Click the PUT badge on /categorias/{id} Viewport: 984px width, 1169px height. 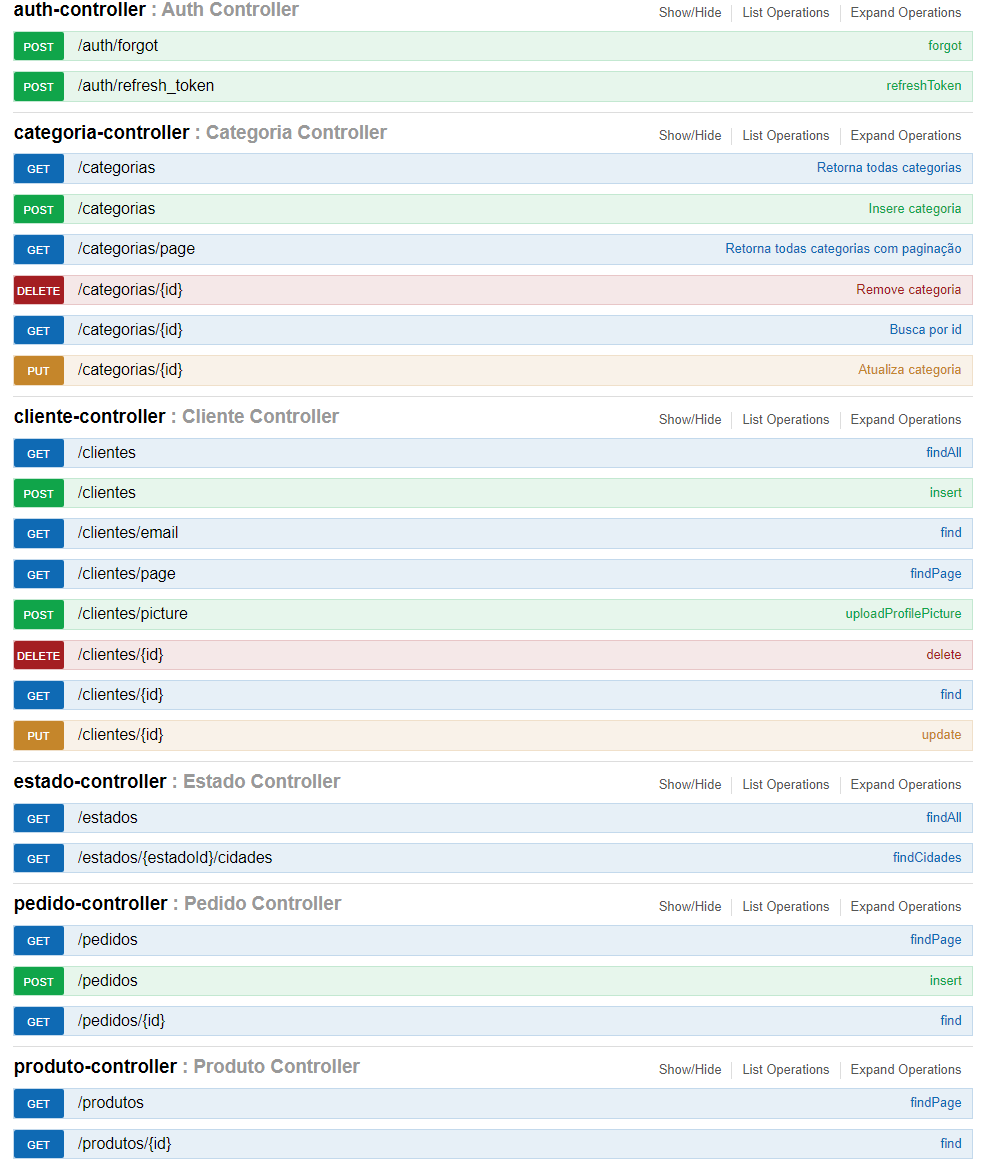[38, 369]
